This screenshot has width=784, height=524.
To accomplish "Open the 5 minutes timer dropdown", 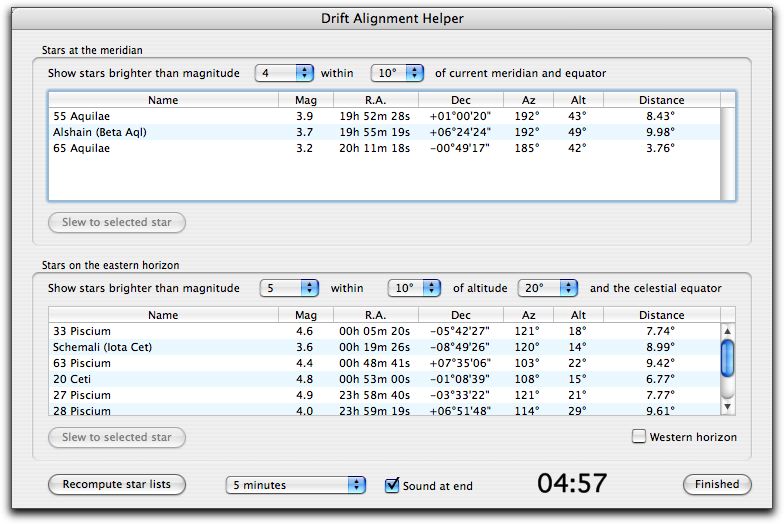I will click(x=296, y=485).
